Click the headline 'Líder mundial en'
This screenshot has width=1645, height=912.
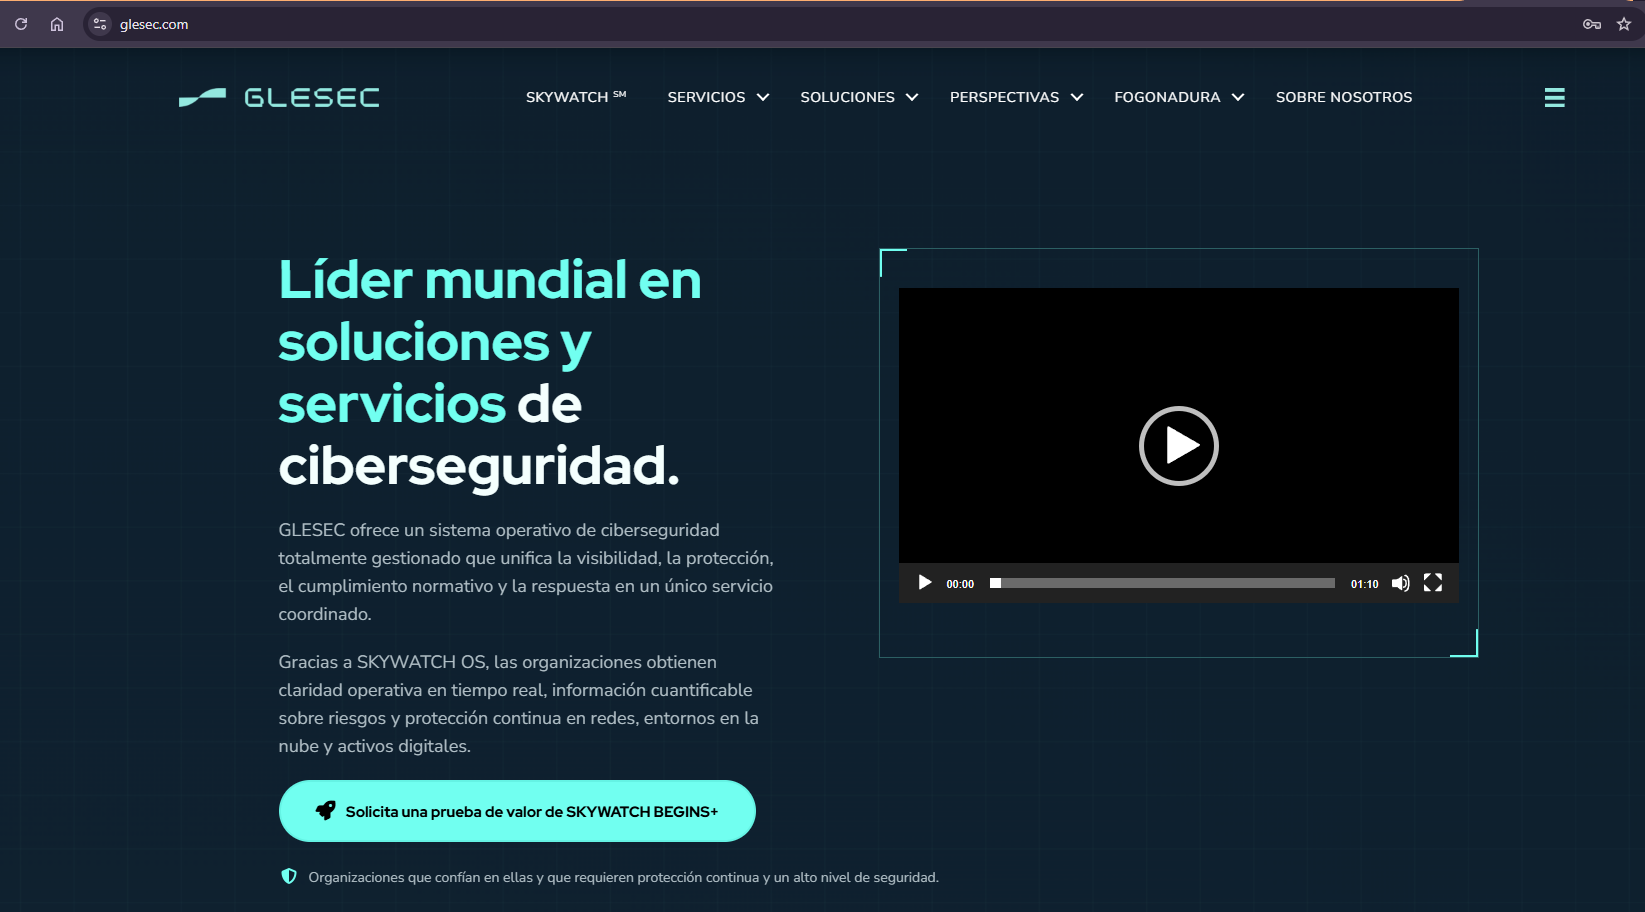coord(490,279)
